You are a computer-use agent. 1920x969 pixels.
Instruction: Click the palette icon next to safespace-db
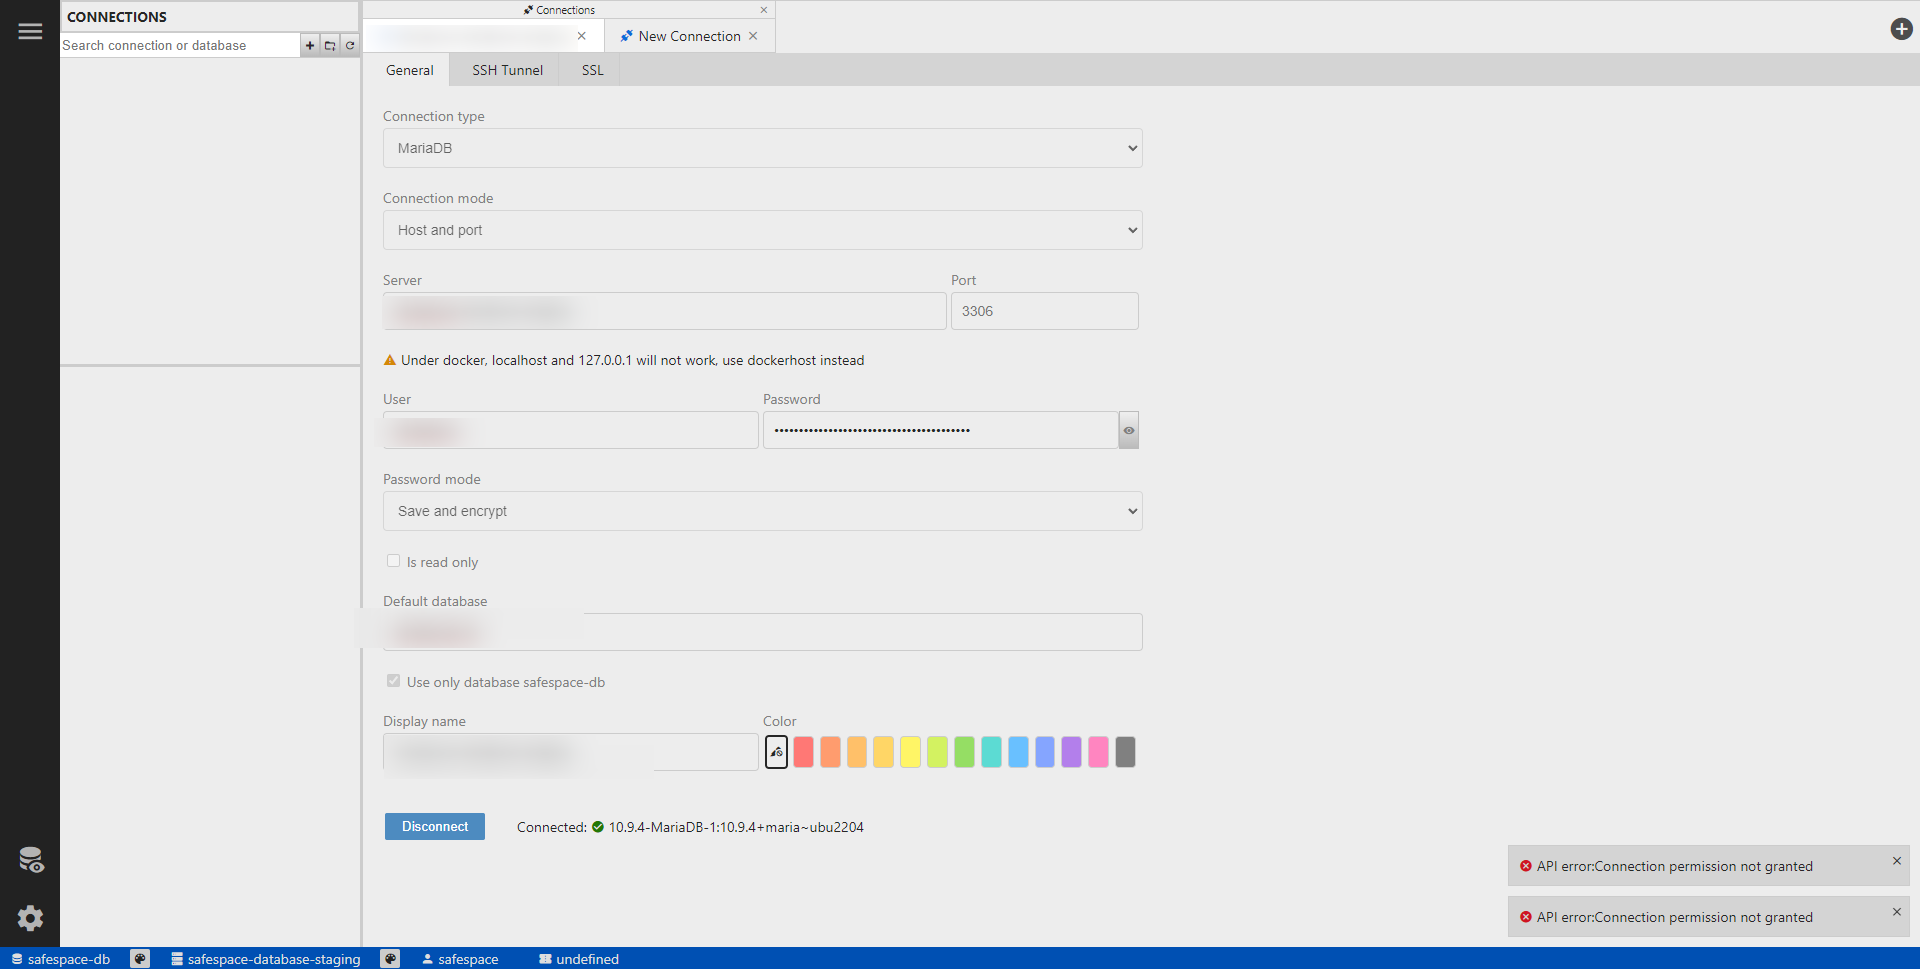(x=140, y=959)
